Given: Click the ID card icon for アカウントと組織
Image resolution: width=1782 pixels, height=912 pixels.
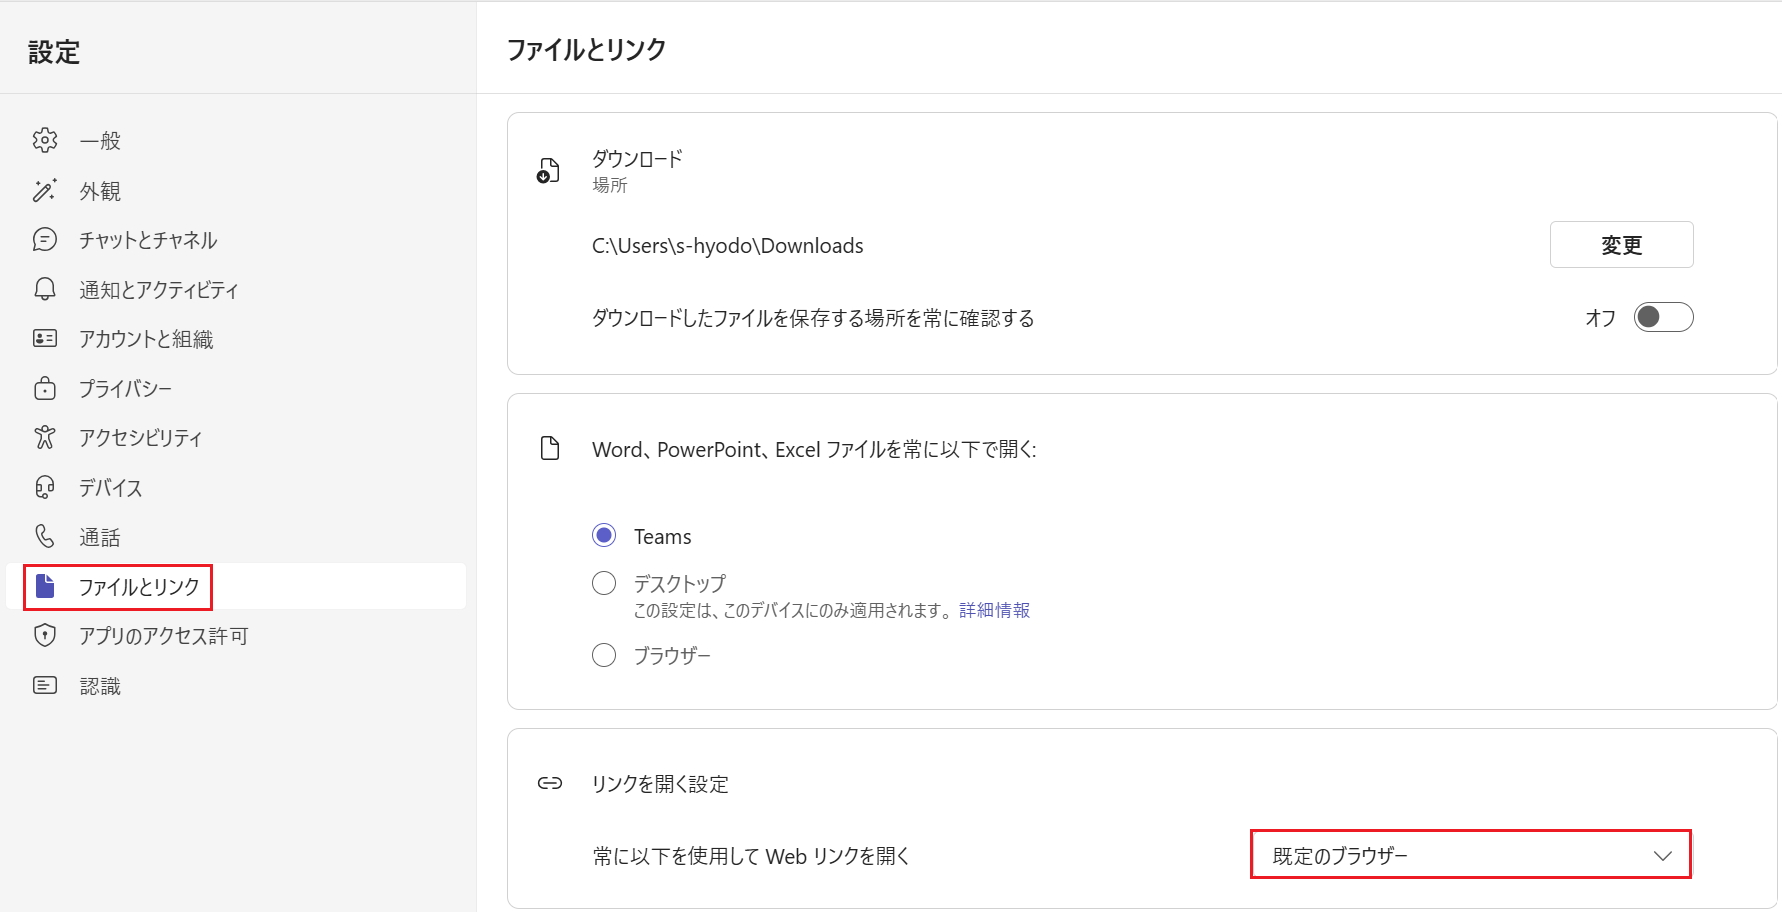Looking at the screenshot, I should [45, 338].
